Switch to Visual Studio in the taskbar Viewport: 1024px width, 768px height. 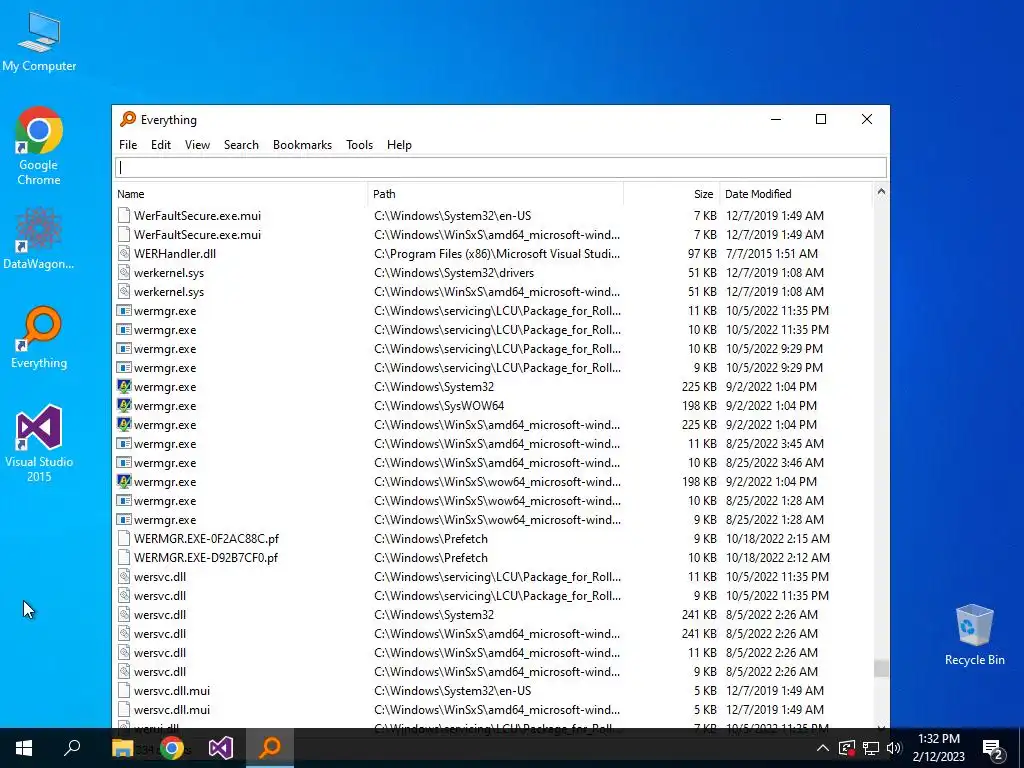tap(221, 748)
